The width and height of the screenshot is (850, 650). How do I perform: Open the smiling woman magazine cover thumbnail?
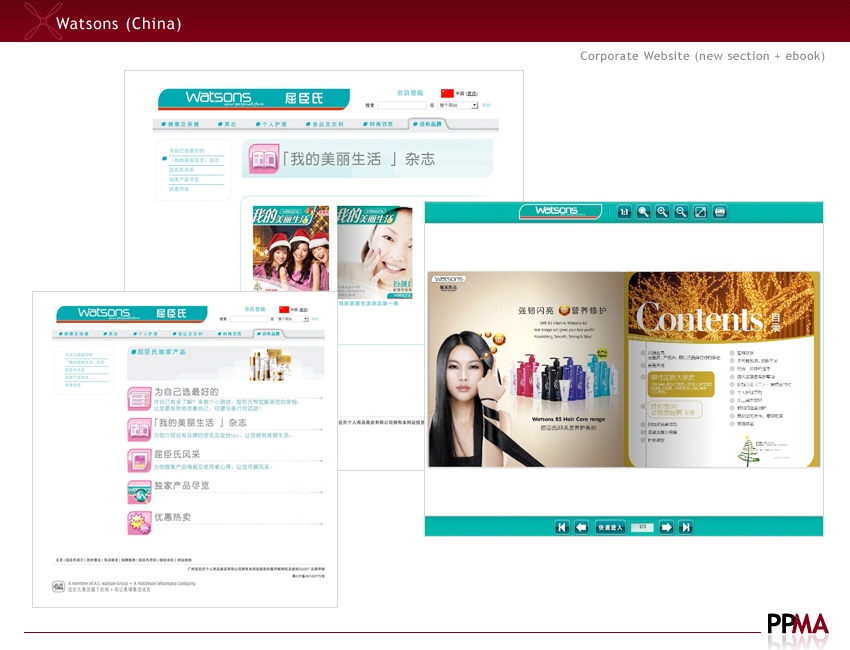tap(375, 252)
